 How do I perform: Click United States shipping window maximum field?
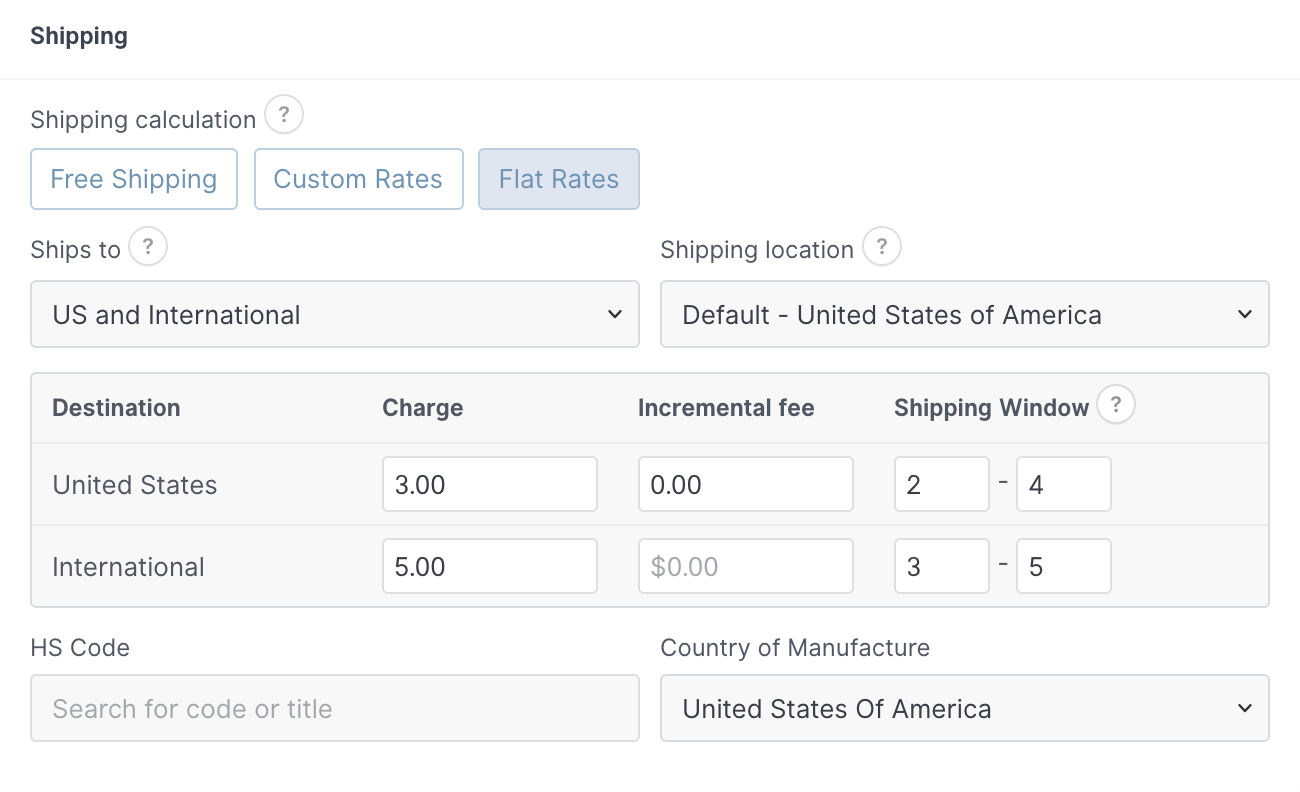[x=1064, y=485]
